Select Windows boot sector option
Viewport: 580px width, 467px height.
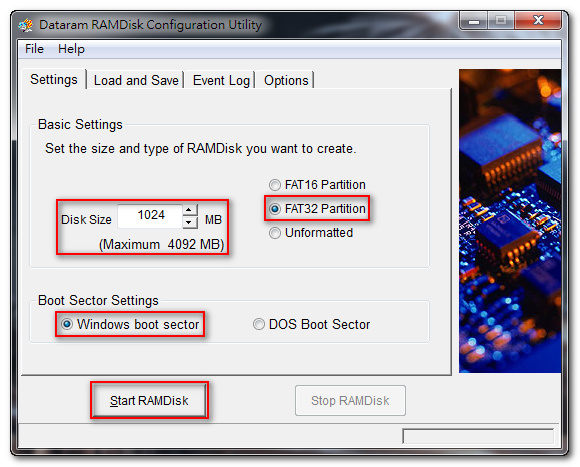(130, 324)
